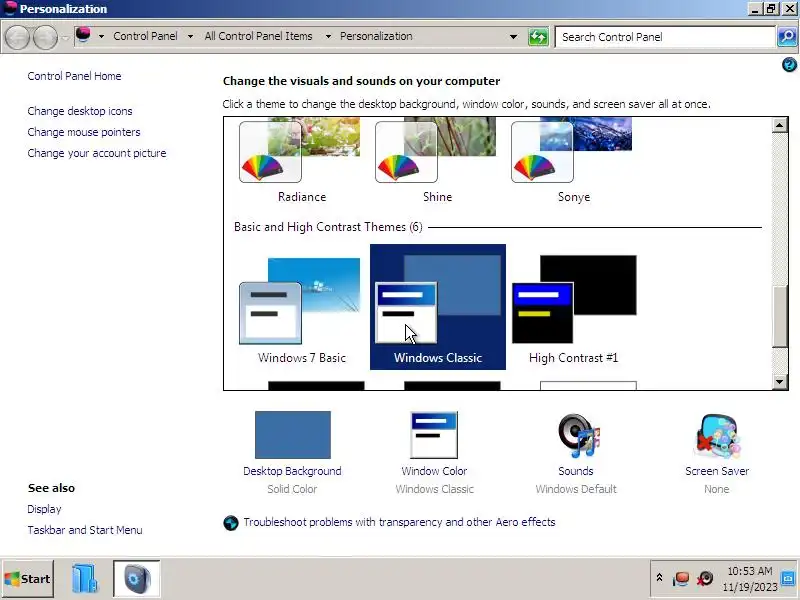Click All Control Panel Items breadcrumb

[x=258, y=36]
